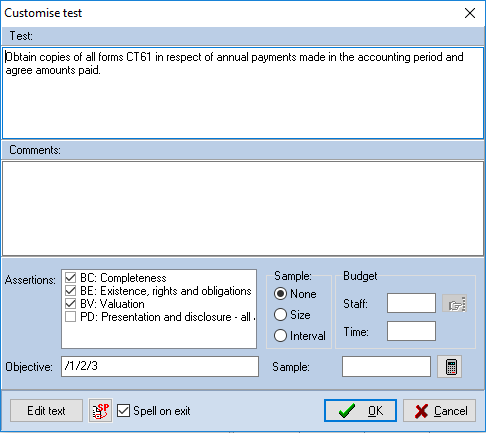Select the None sample radio button

coord(280,294)
